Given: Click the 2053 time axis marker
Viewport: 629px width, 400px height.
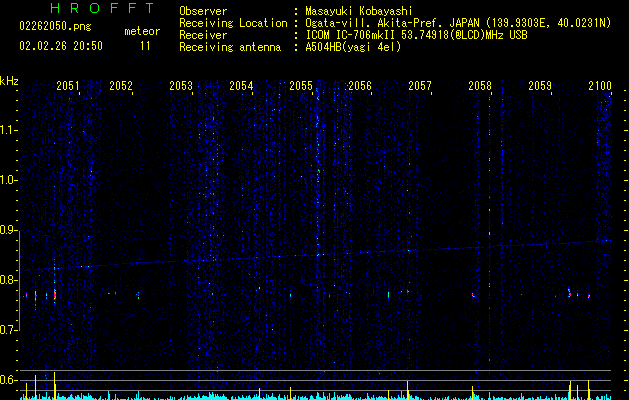Looking at the screenshot, I should [x=181, y=86].
